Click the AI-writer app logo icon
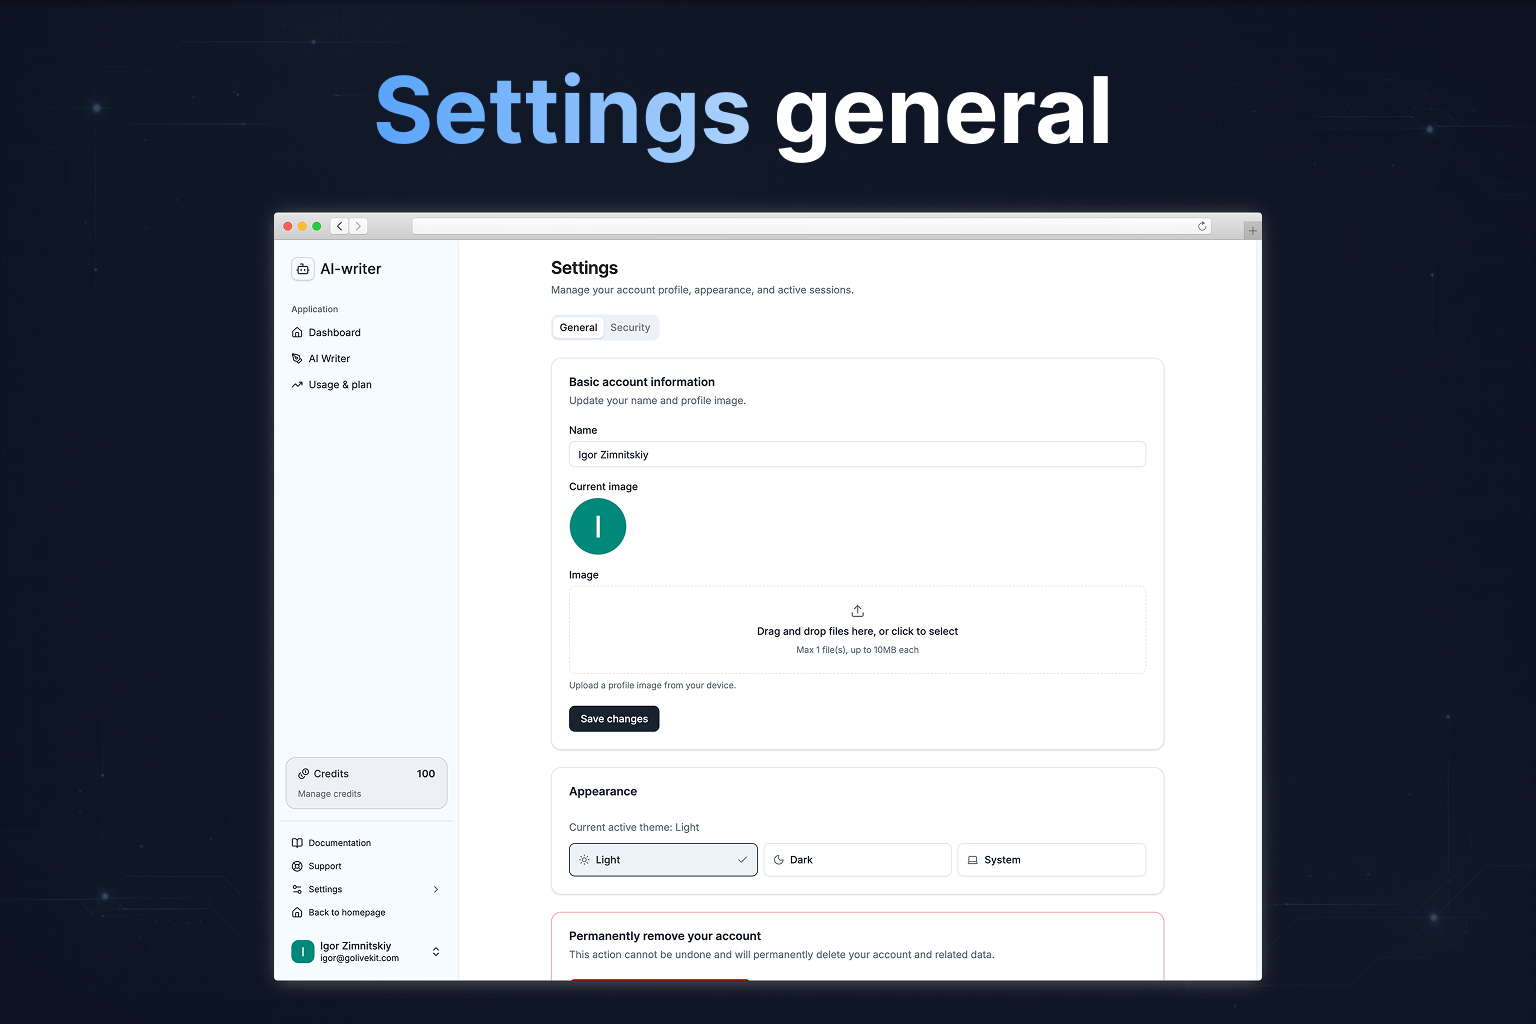 [x=303, y=269]
